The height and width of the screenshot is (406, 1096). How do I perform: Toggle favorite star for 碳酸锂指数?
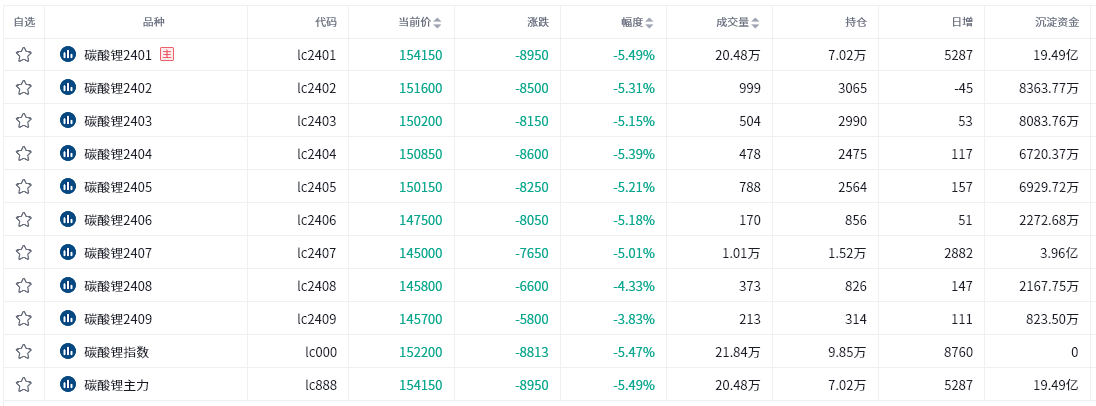click(x=24, y=351)
